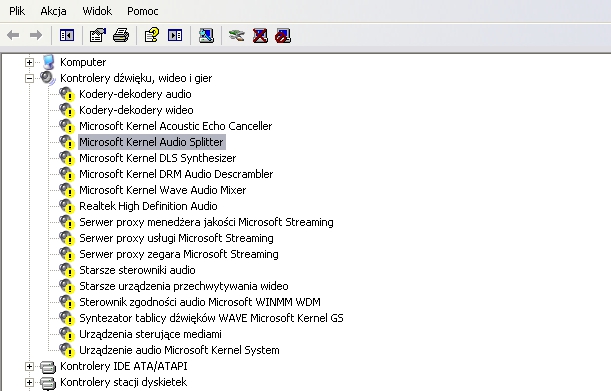
Task: Select Urządzenie audio Microsoft Kernel System
Action: click(179, 350)
